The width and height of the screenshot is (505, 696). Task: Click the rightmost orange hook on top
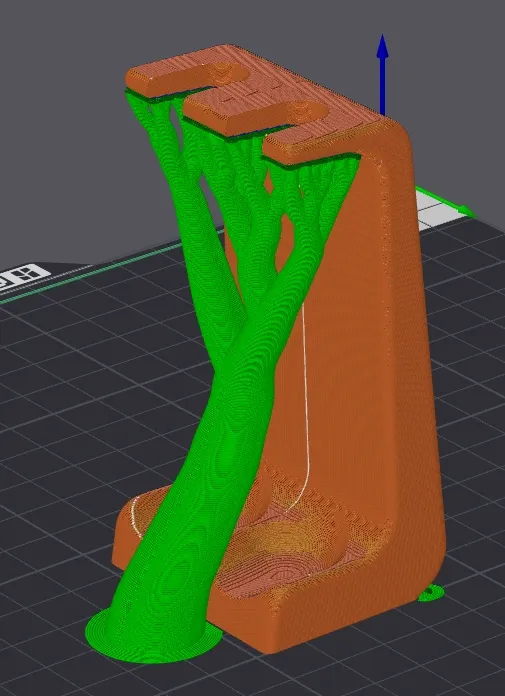(311, 144)
